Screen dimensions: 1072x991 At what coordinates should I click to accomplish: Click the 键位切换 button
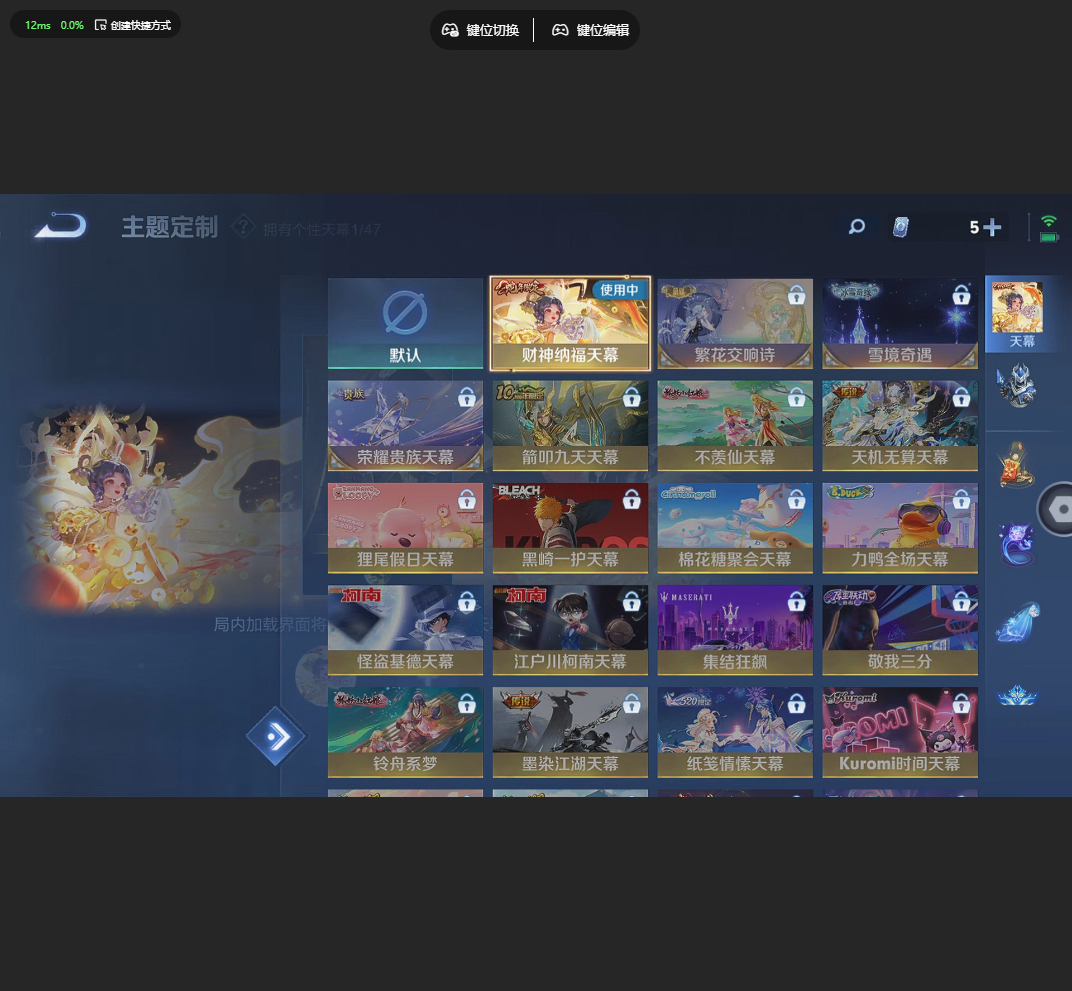pyautogui.click(x=481, y=30)
